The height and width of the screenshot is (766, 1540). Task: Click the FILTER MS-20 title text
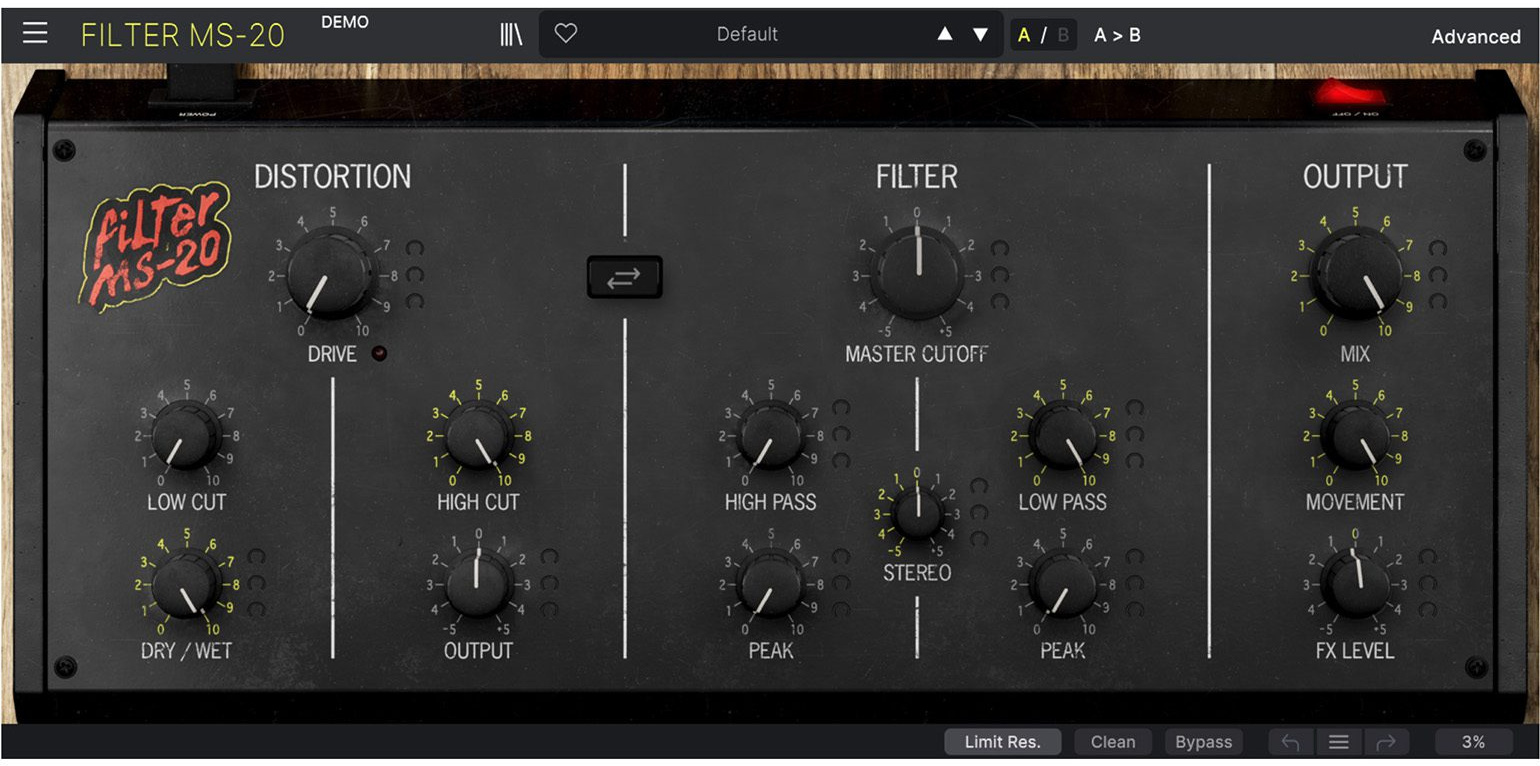(183, 36)
